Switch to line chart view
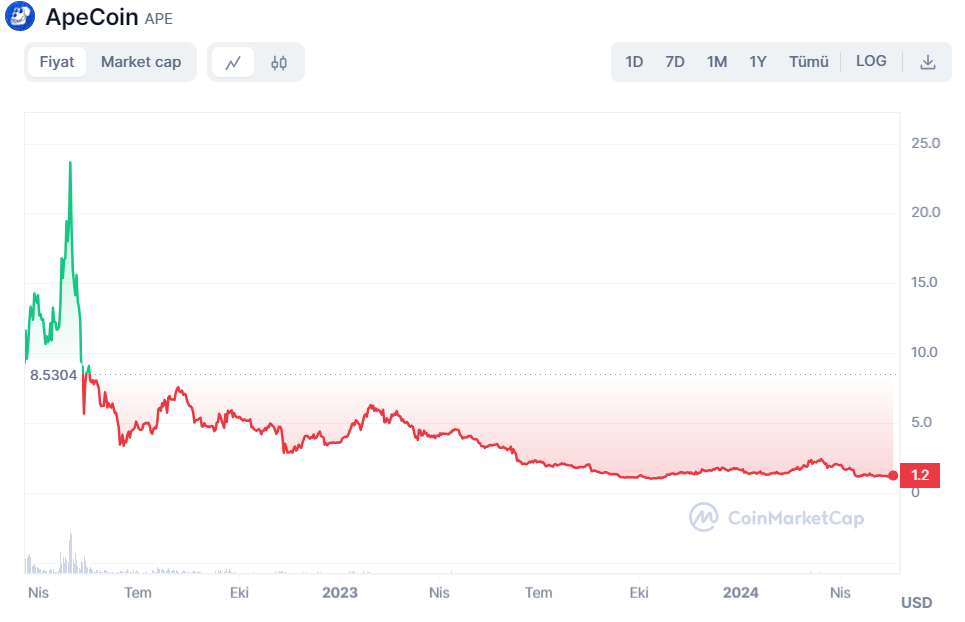 coord(233,62)
